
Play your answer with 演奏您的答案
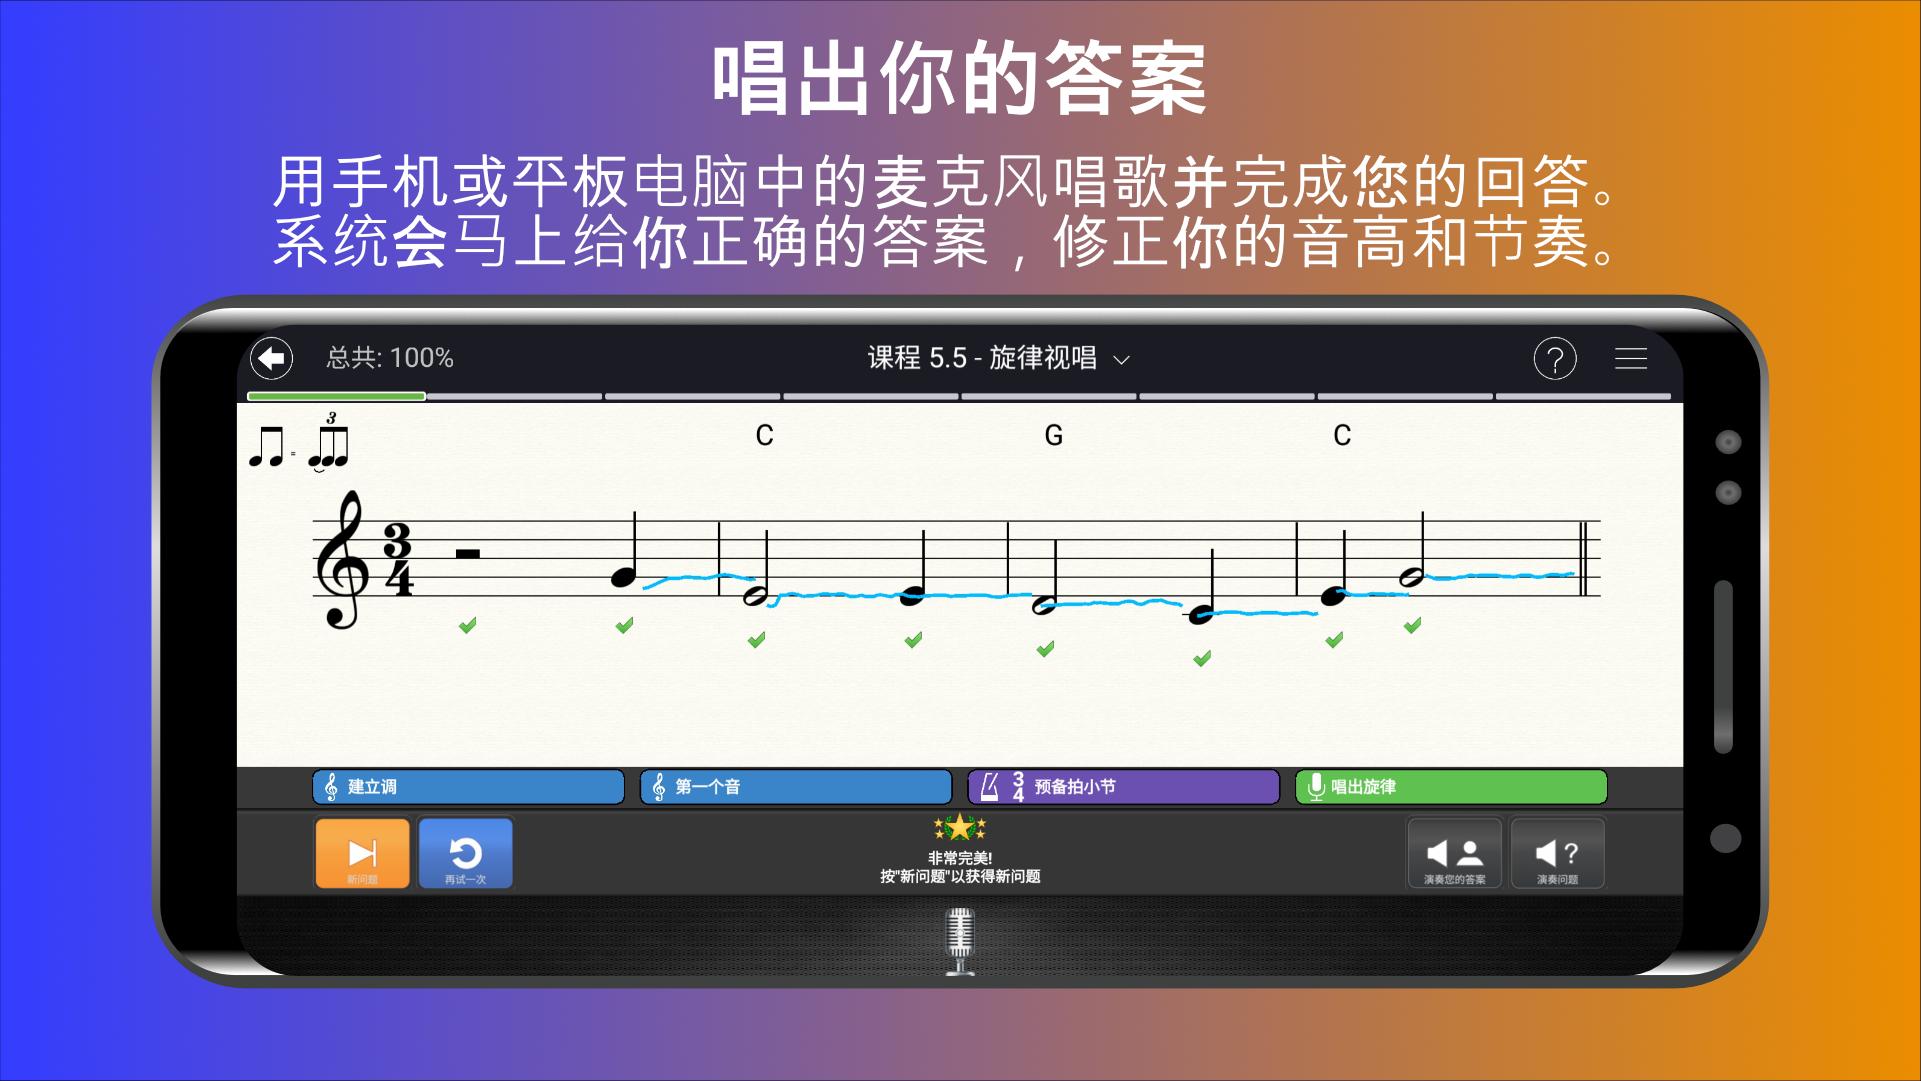click(x=1454, y=853)
